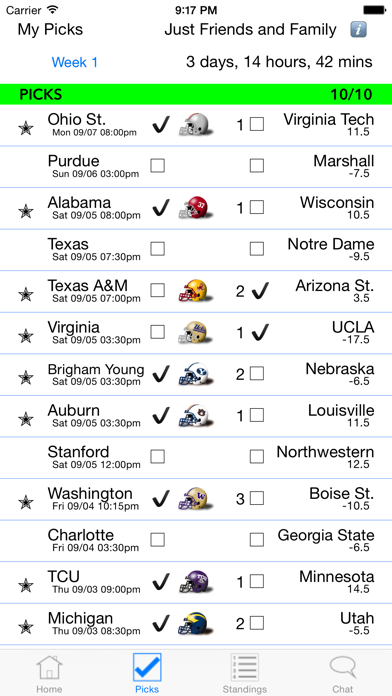Uncheck the Arizona St. pick checkmark
The height and width of the screenshot is (696, 392).
pos(260,291)
